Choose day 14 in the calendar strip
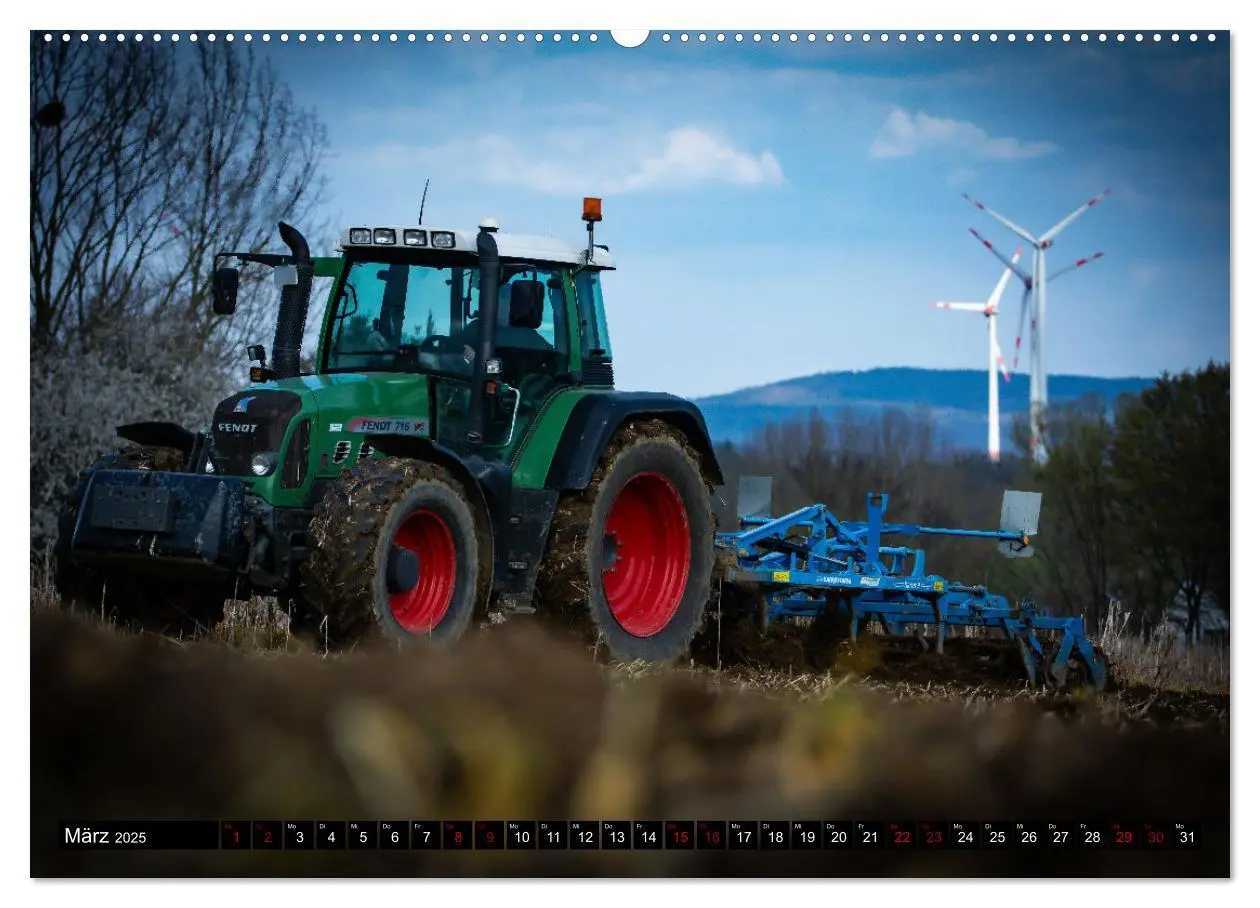 pyautogui.click(x=647, y=836)
